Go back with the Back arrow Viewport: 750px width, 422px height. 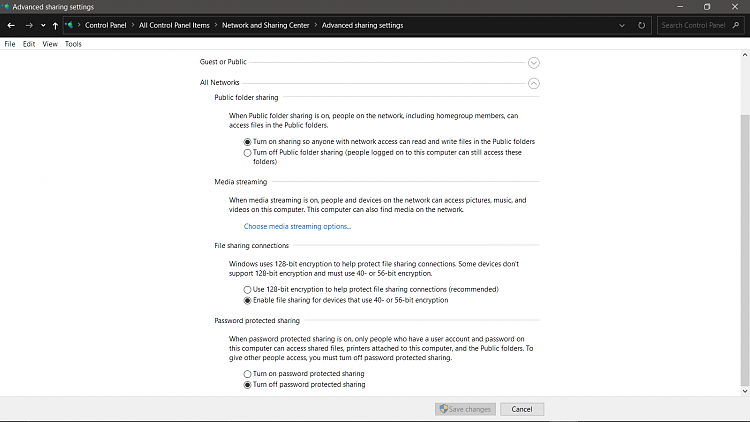pos(11,25)
